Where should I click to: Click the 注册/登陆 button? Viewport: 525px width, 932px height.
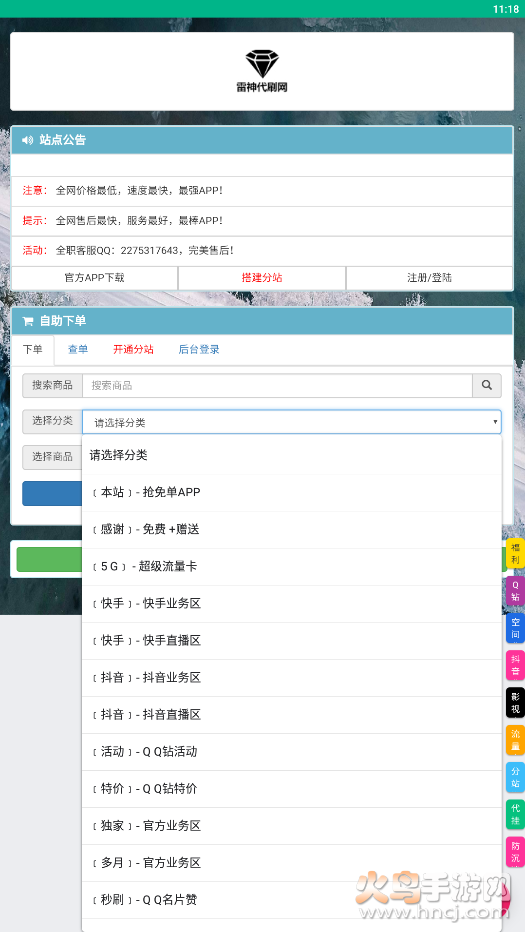click(x=429, y=278)
